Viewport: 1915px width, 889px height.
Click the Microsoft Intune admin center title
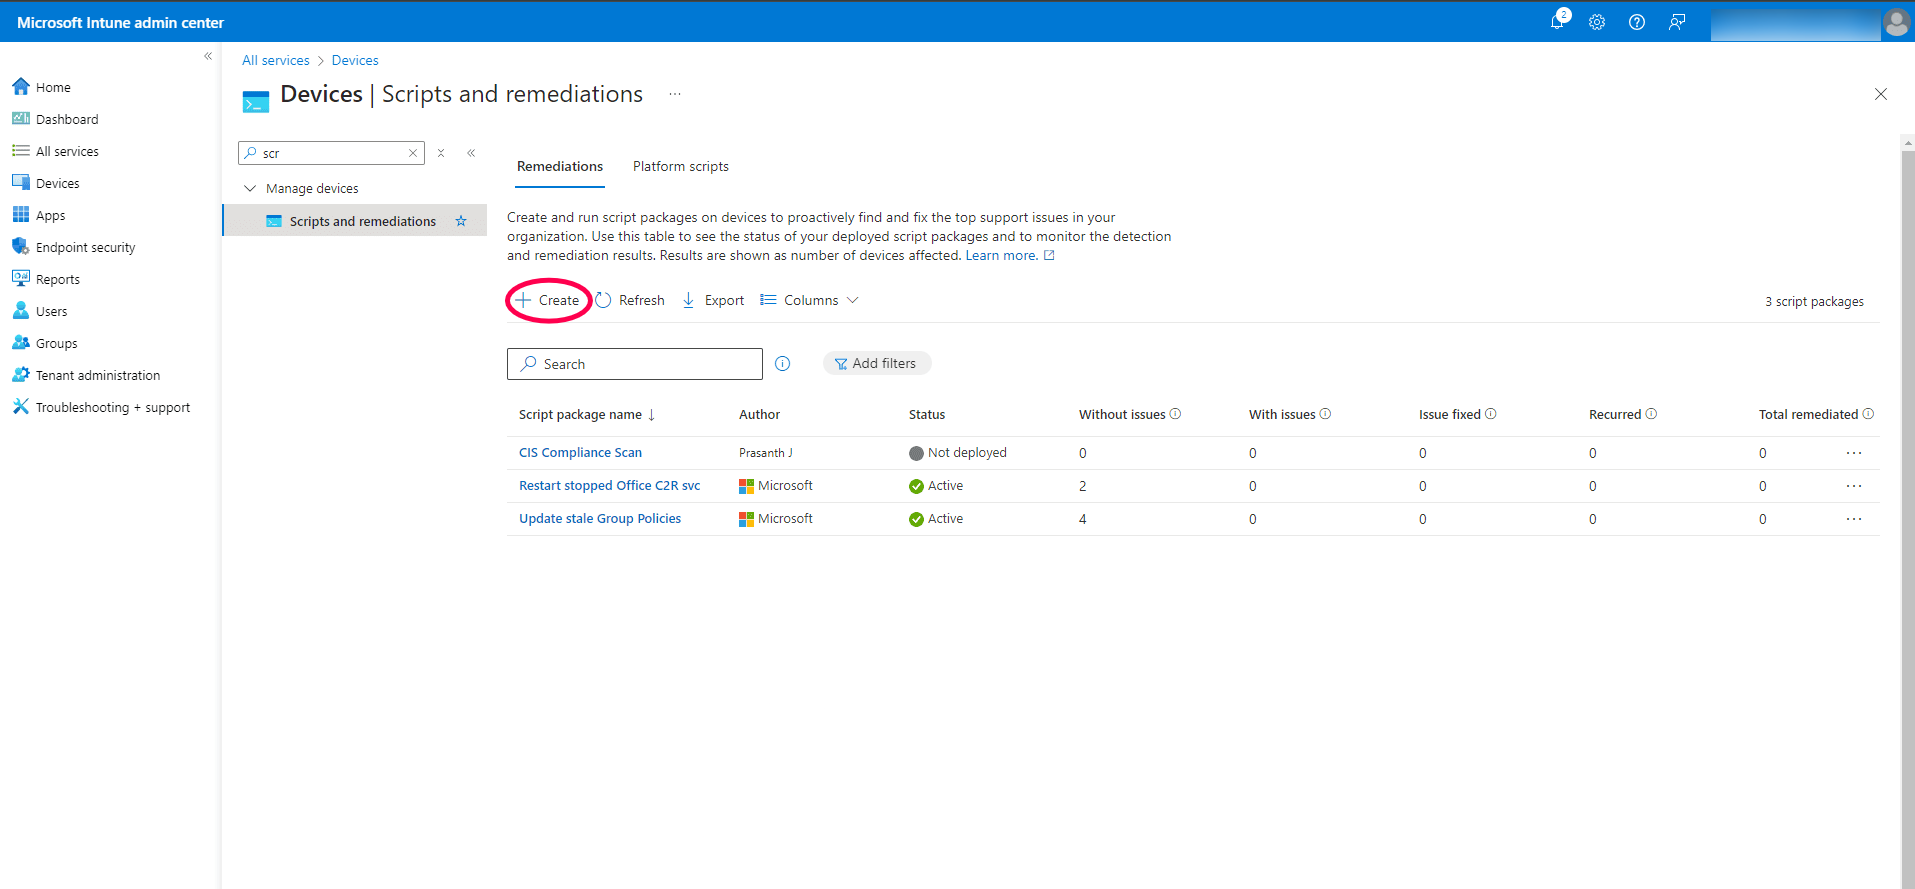click(x=121, y=22)
